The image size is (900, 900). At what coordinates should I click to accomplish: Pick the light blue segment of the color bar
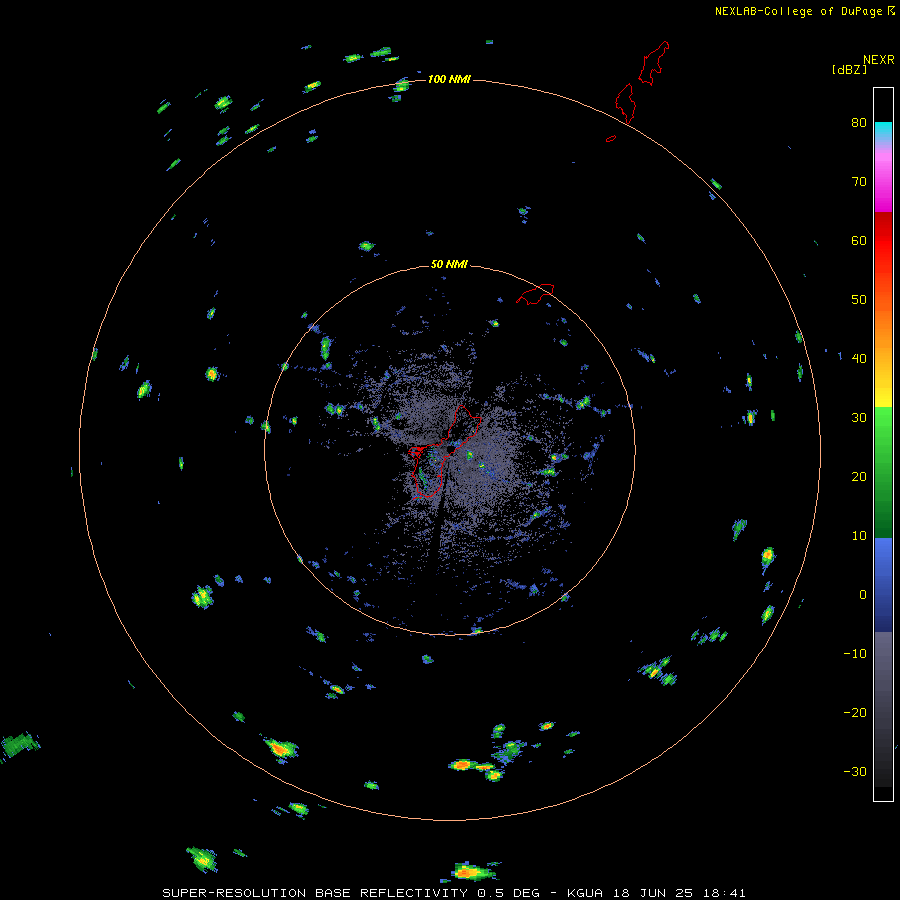pyautogui.click(x=883, y=554)
